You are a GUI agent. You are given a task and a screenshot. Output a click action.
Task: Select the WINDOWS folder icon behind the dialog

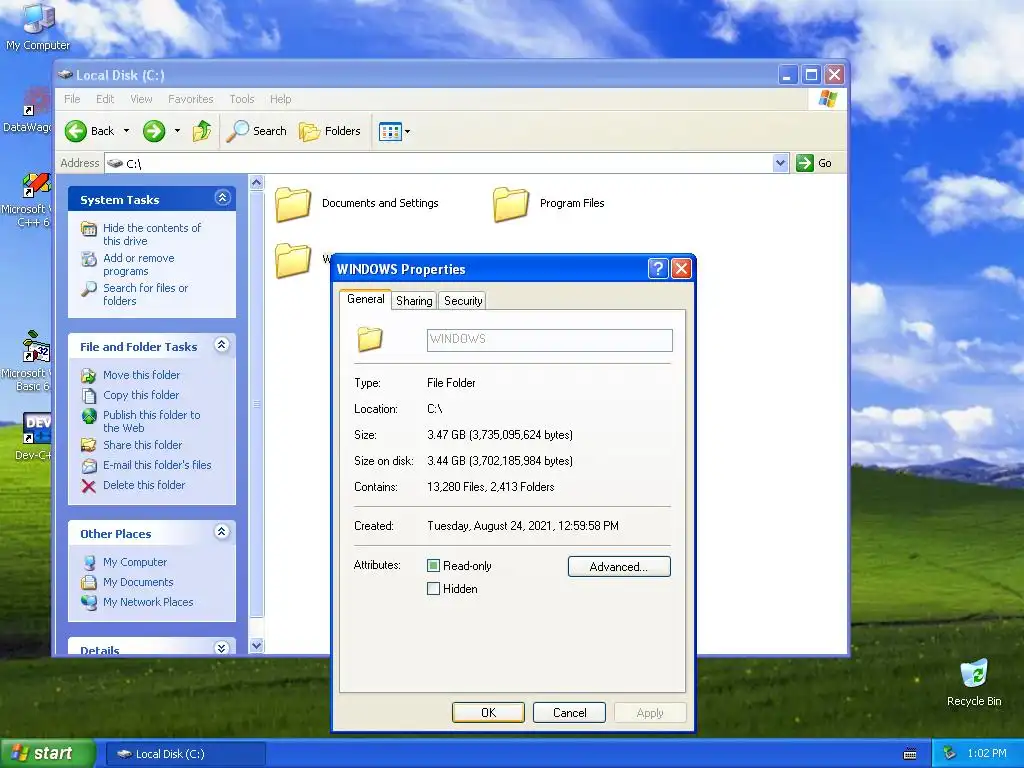[x=293, y=260]
